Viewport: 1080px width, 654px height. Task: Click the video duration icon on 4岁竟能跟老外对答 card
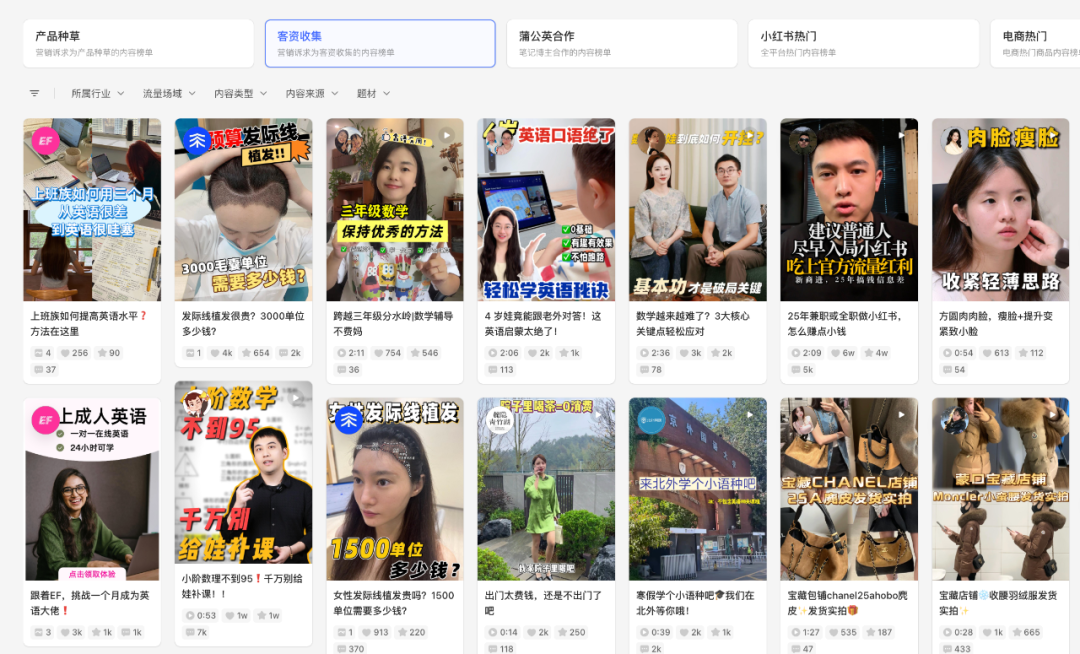pos(491,352)
